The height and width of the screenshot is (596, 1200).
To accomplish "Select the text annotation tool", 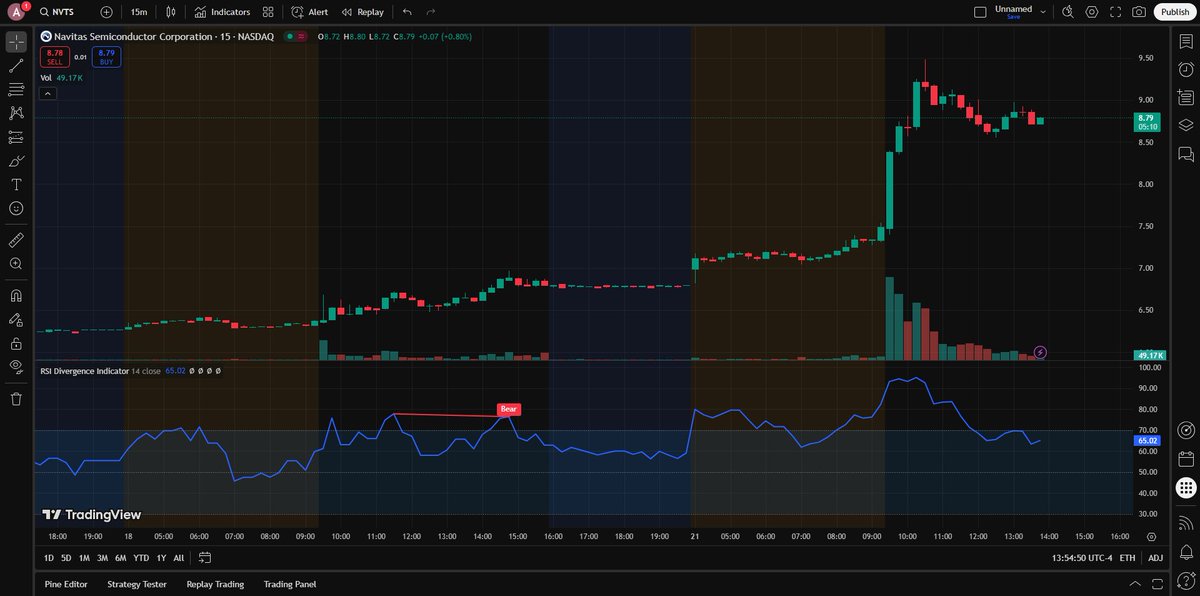I will point(16,185).
